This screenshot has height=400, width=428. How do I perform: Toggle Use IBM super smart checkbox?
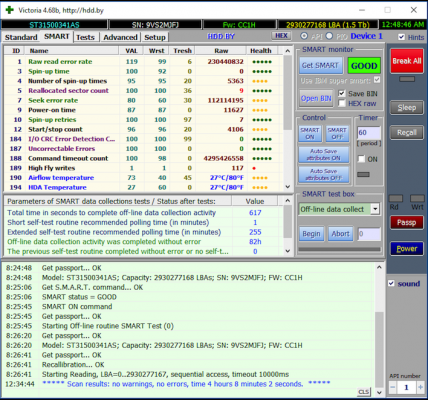click(377, 80)
